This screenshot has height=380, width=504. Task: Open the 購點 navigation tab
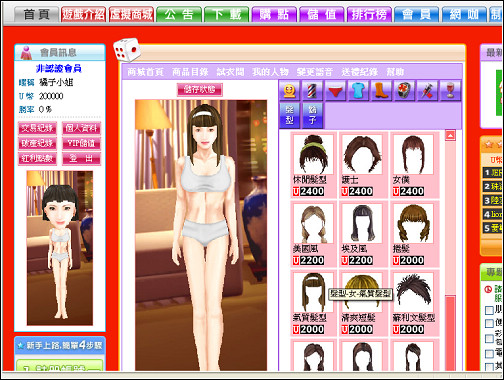pos(274,15)
